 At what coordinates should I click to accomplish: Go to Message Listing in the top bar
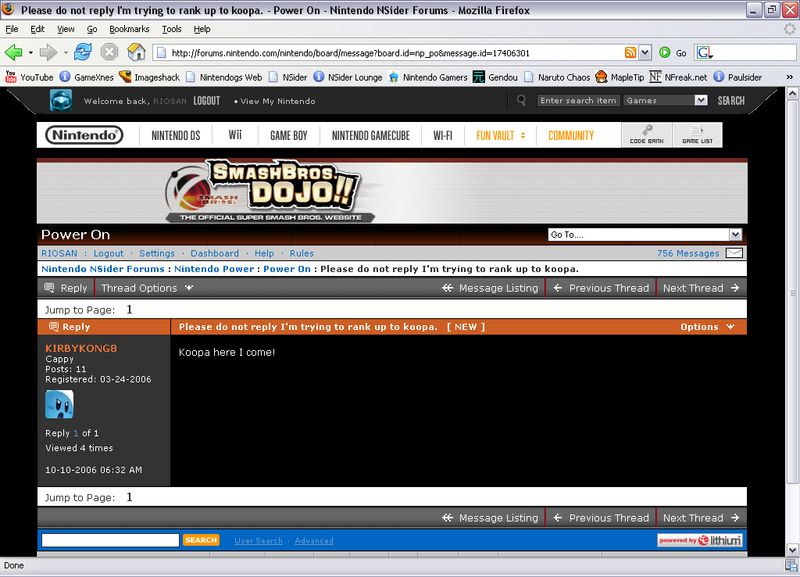490,288
